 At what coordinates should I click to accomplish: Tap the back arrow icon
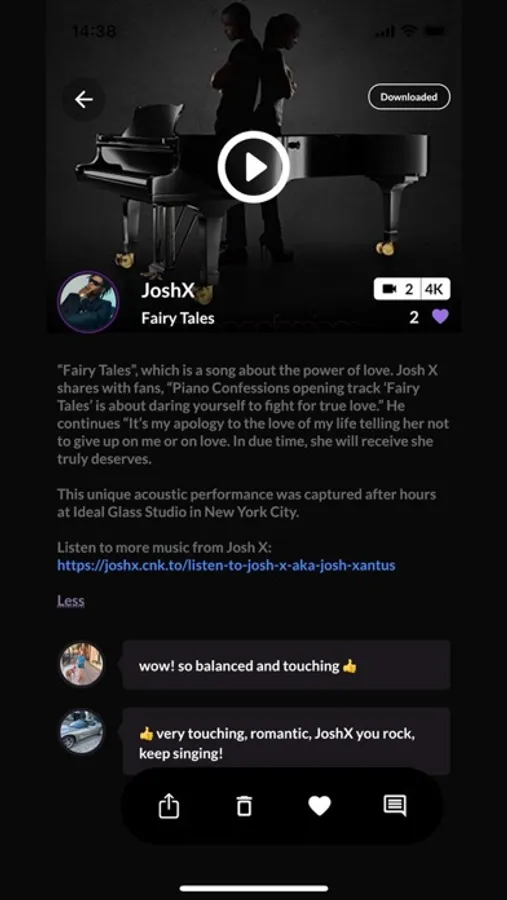[84, 99]
